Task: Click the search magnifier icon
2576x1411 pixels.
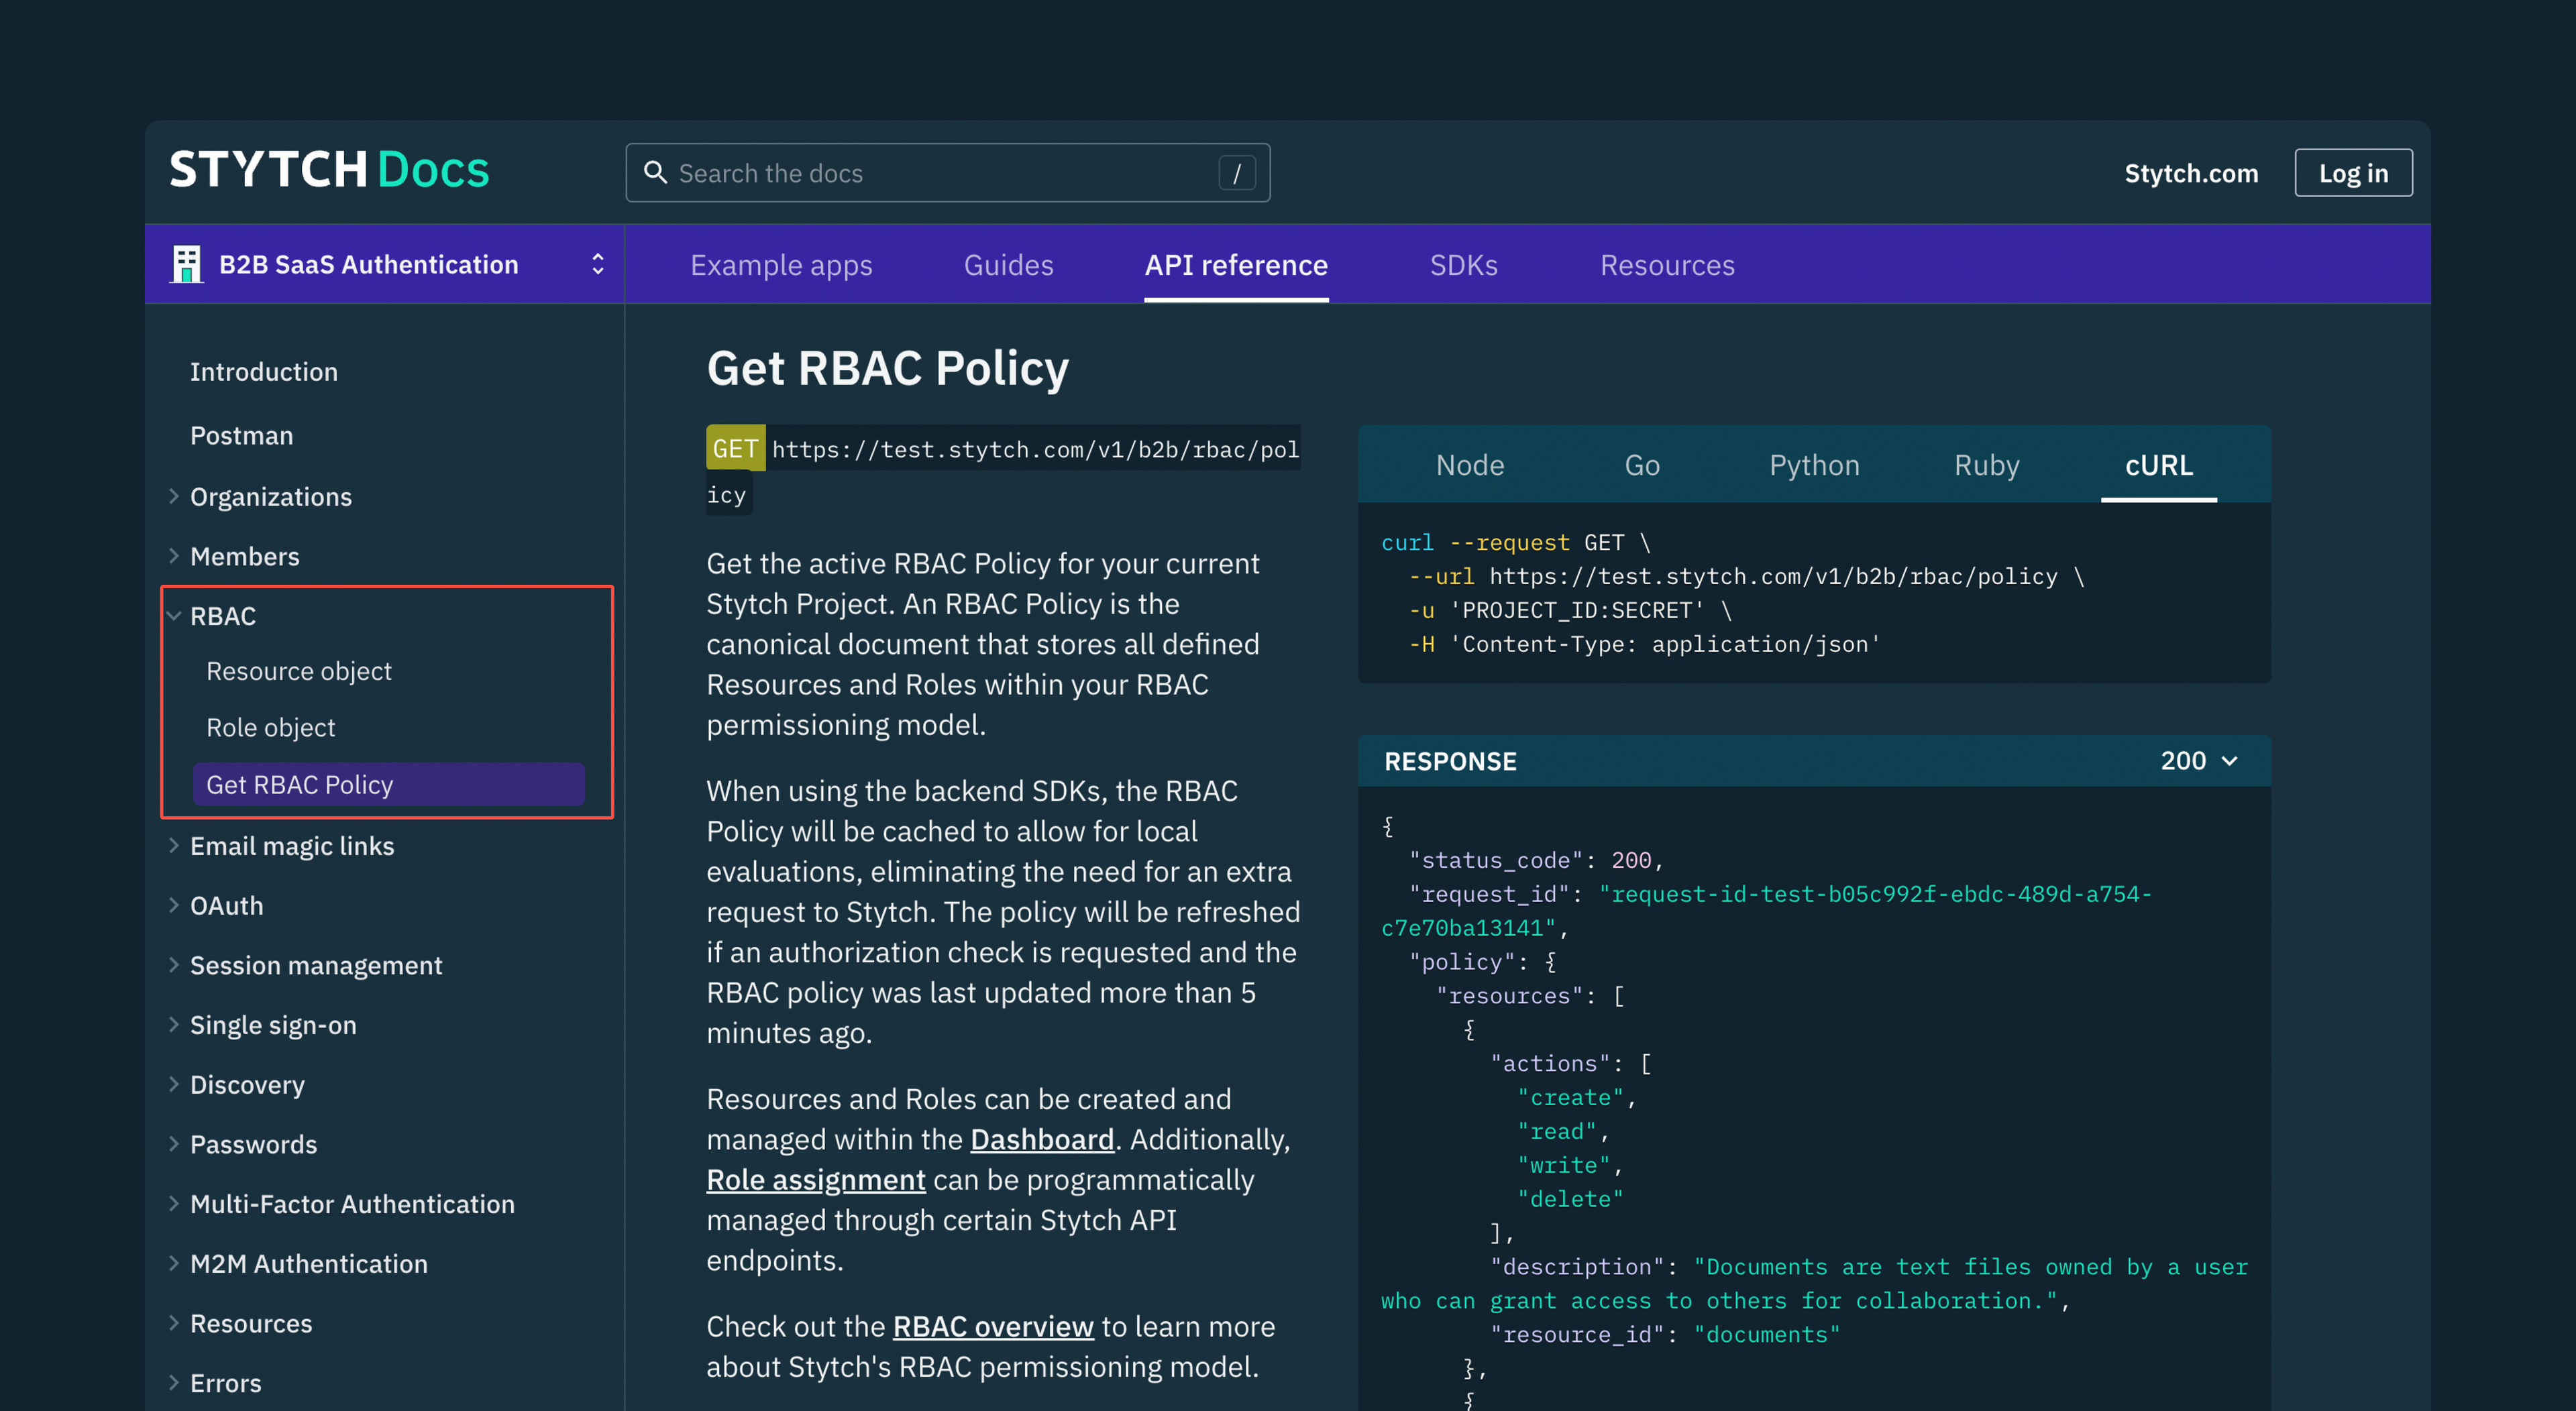Action: coord(655,173)
